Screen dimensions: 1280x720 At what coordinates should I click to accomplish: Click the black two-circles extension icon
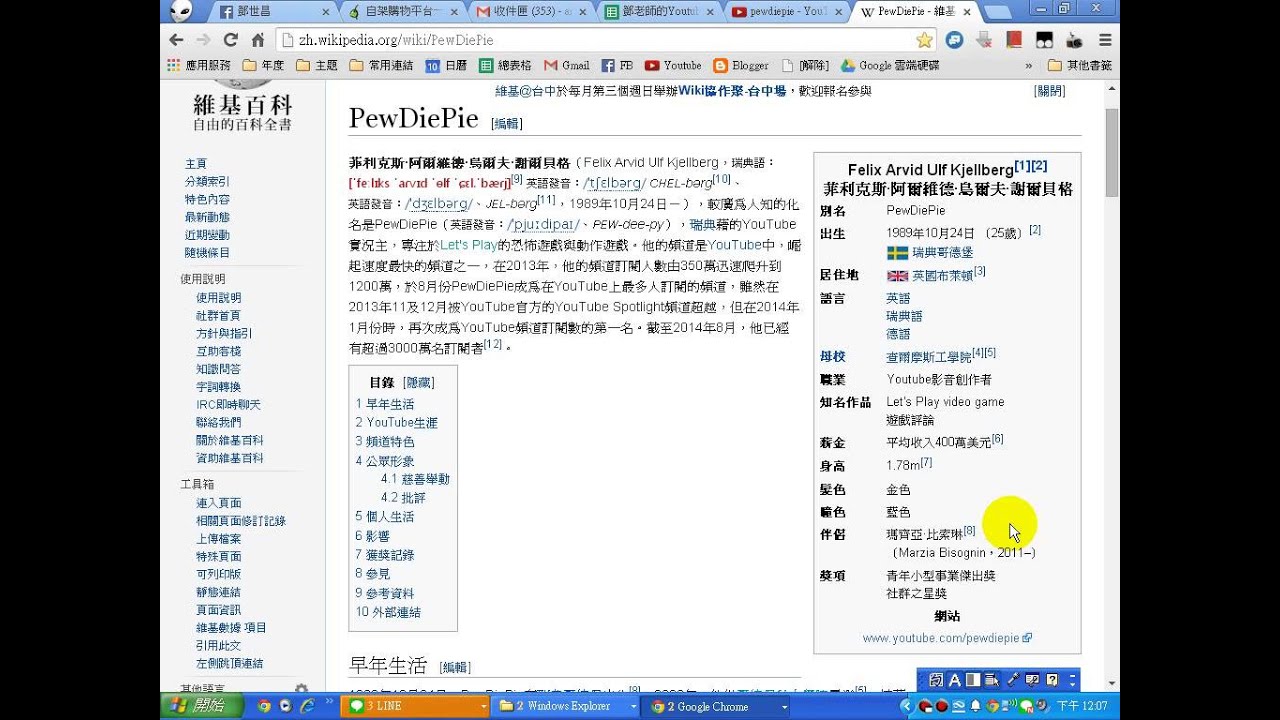(1044, 40)
